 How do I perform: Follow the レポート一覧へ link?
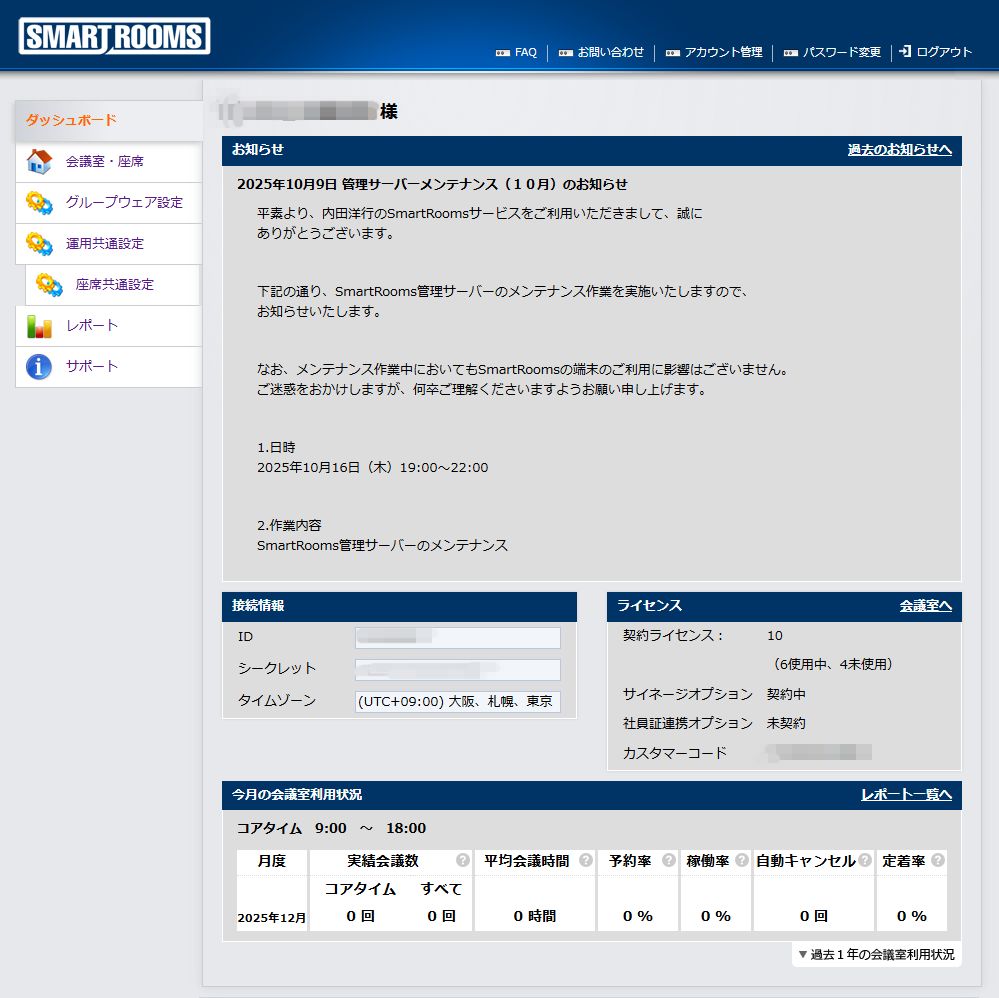[906, 795]
